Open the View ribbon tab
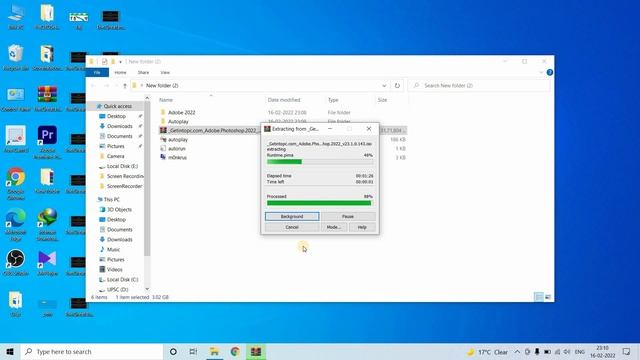 coord(165,72)
